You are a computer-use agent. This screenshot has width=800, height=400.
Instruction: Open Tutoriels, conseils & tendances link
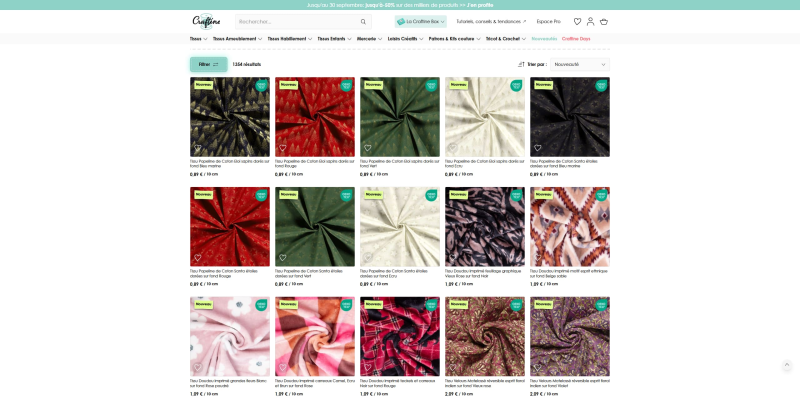(491, 21)
